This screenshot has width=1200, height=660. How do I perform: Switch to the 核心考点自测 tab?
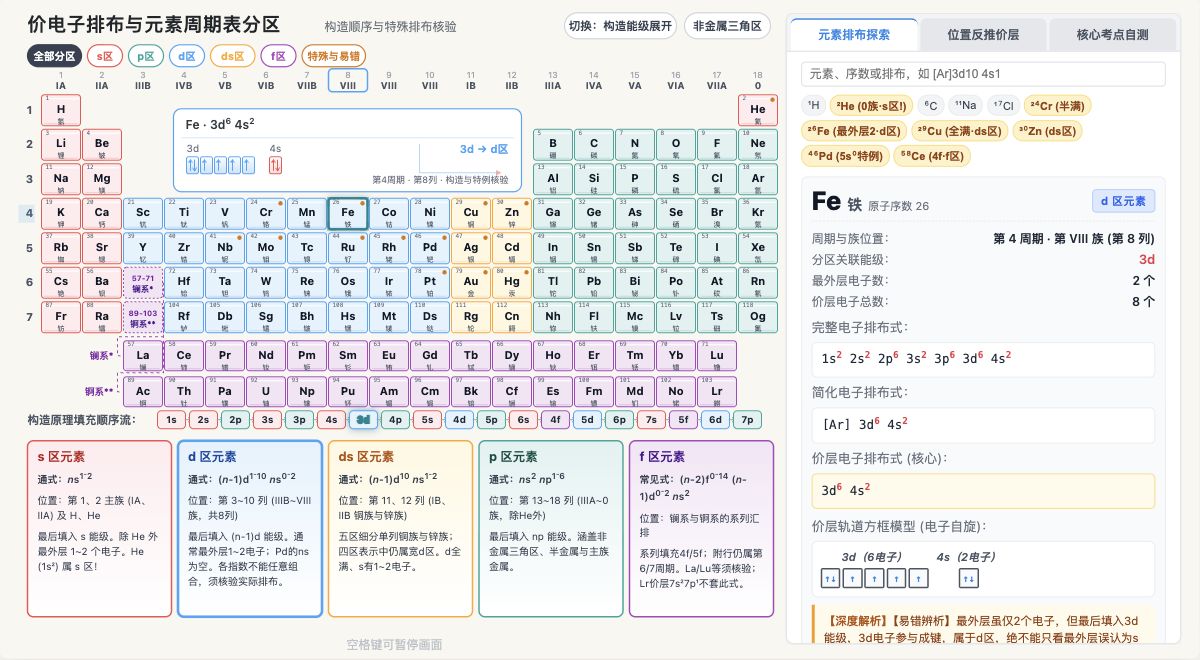coord(1112,34)
